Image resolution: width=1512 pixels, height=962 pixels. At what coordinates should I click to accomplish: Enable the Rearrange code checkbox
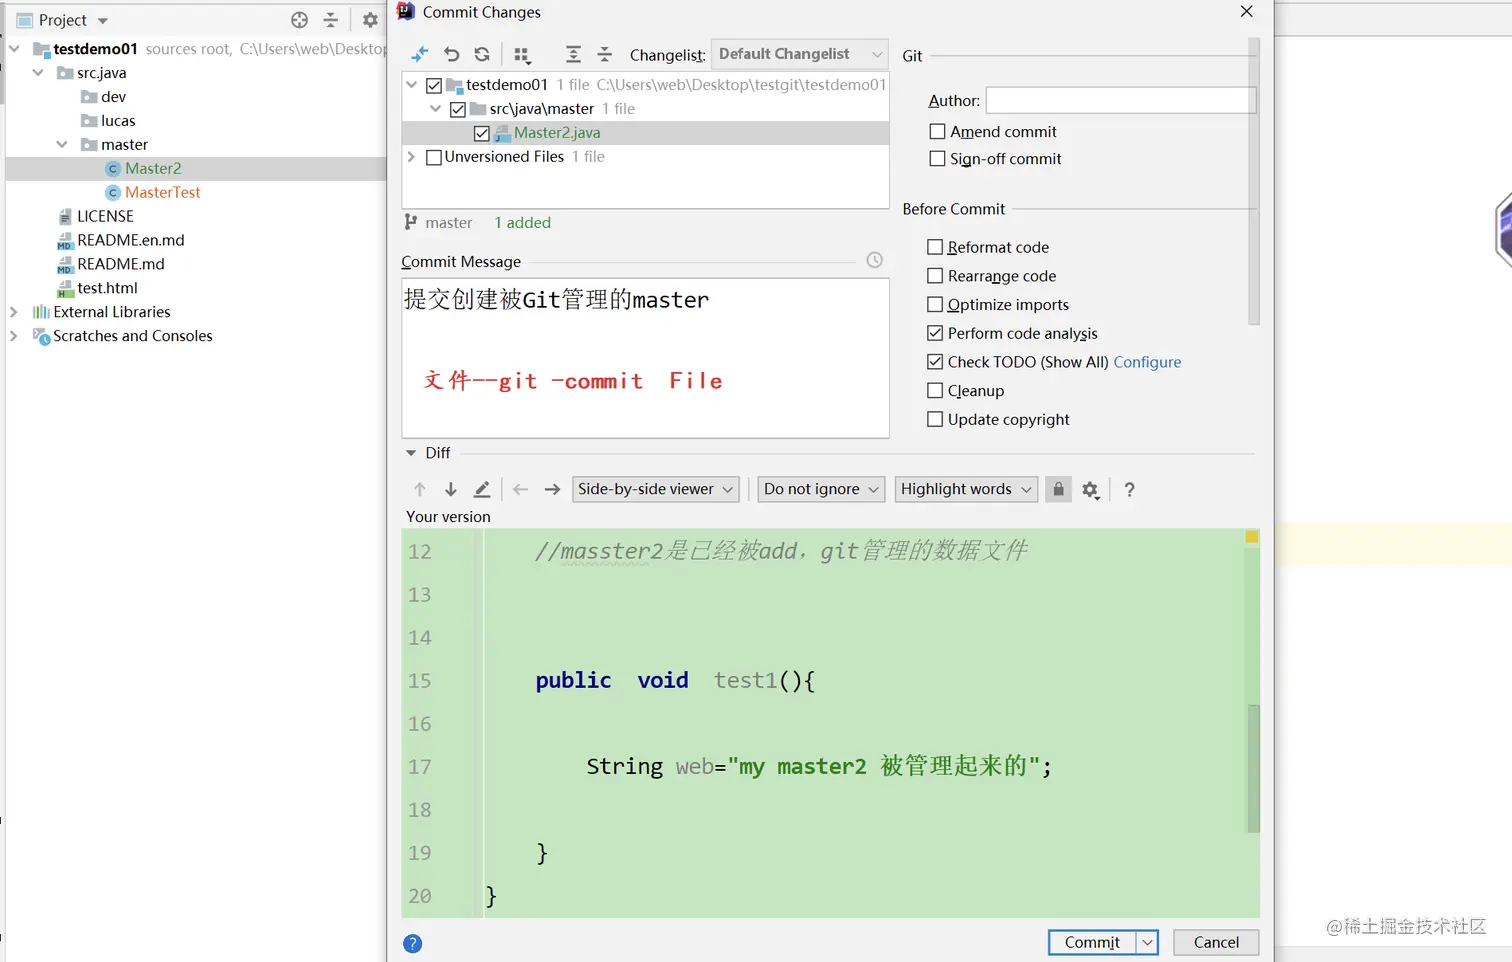click(935, 276)
